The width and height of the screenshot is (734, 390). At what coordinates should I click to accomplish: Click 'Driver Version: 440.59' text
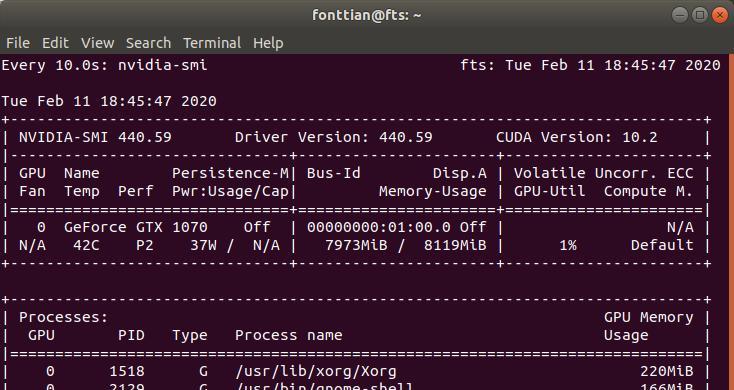(x=334, y=137)
